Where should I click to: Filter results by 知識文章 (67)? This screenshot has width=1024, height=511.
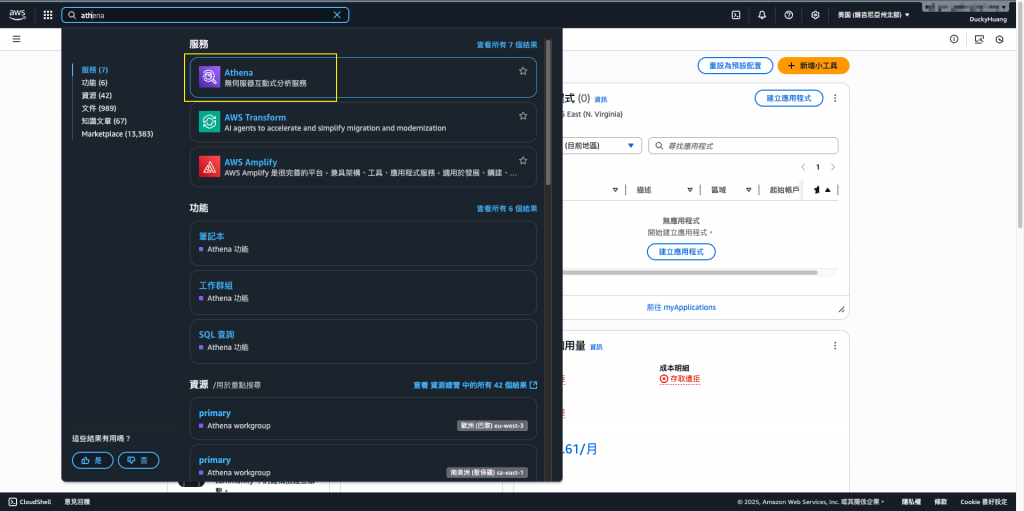click(x=104, y=121)
